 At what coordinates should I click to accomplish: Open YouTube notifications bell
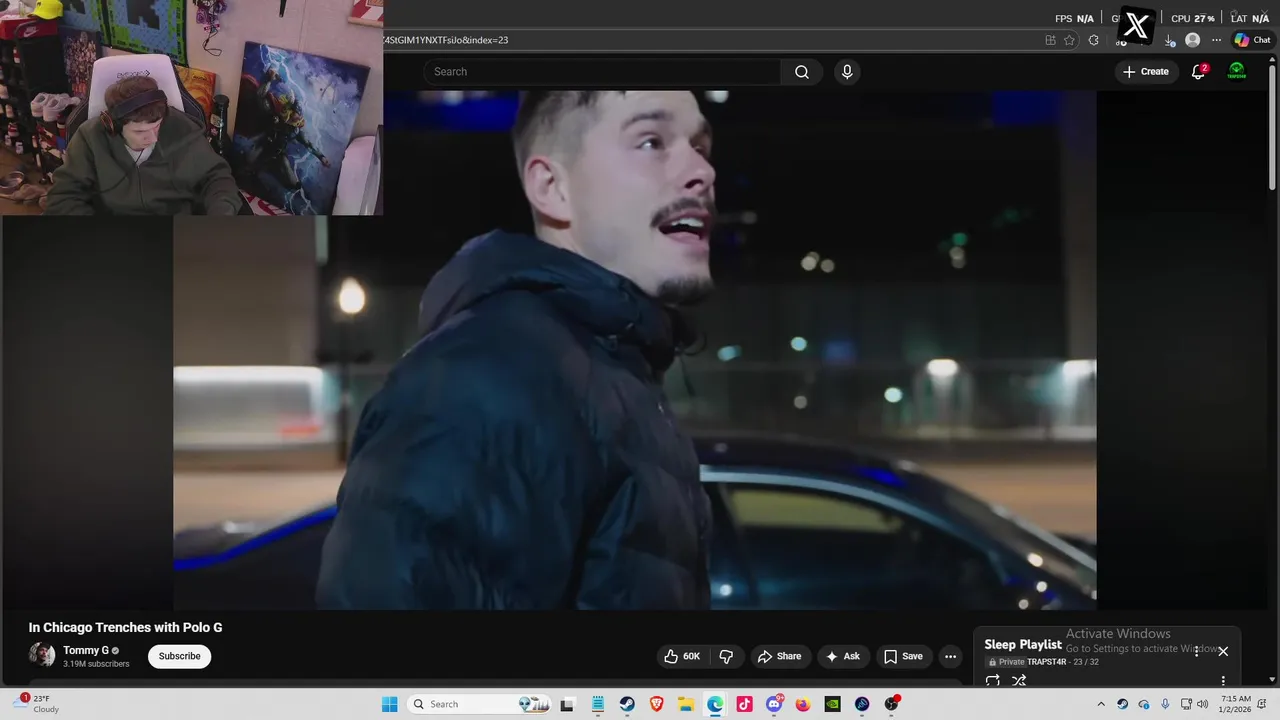coord(1198,72)
